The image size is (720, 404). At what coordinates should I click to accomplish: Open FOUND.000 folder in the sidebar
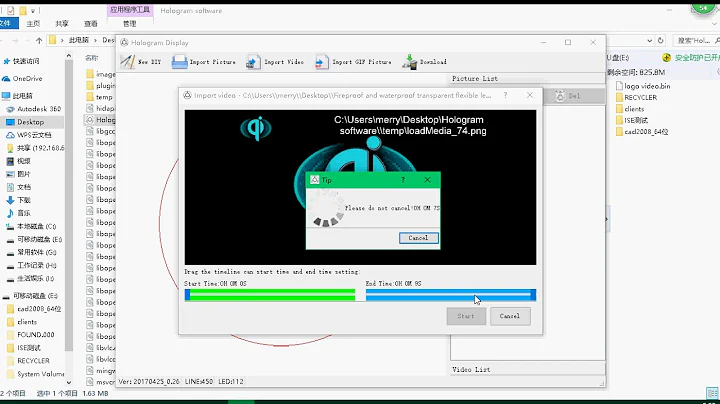tap(35, 335)
